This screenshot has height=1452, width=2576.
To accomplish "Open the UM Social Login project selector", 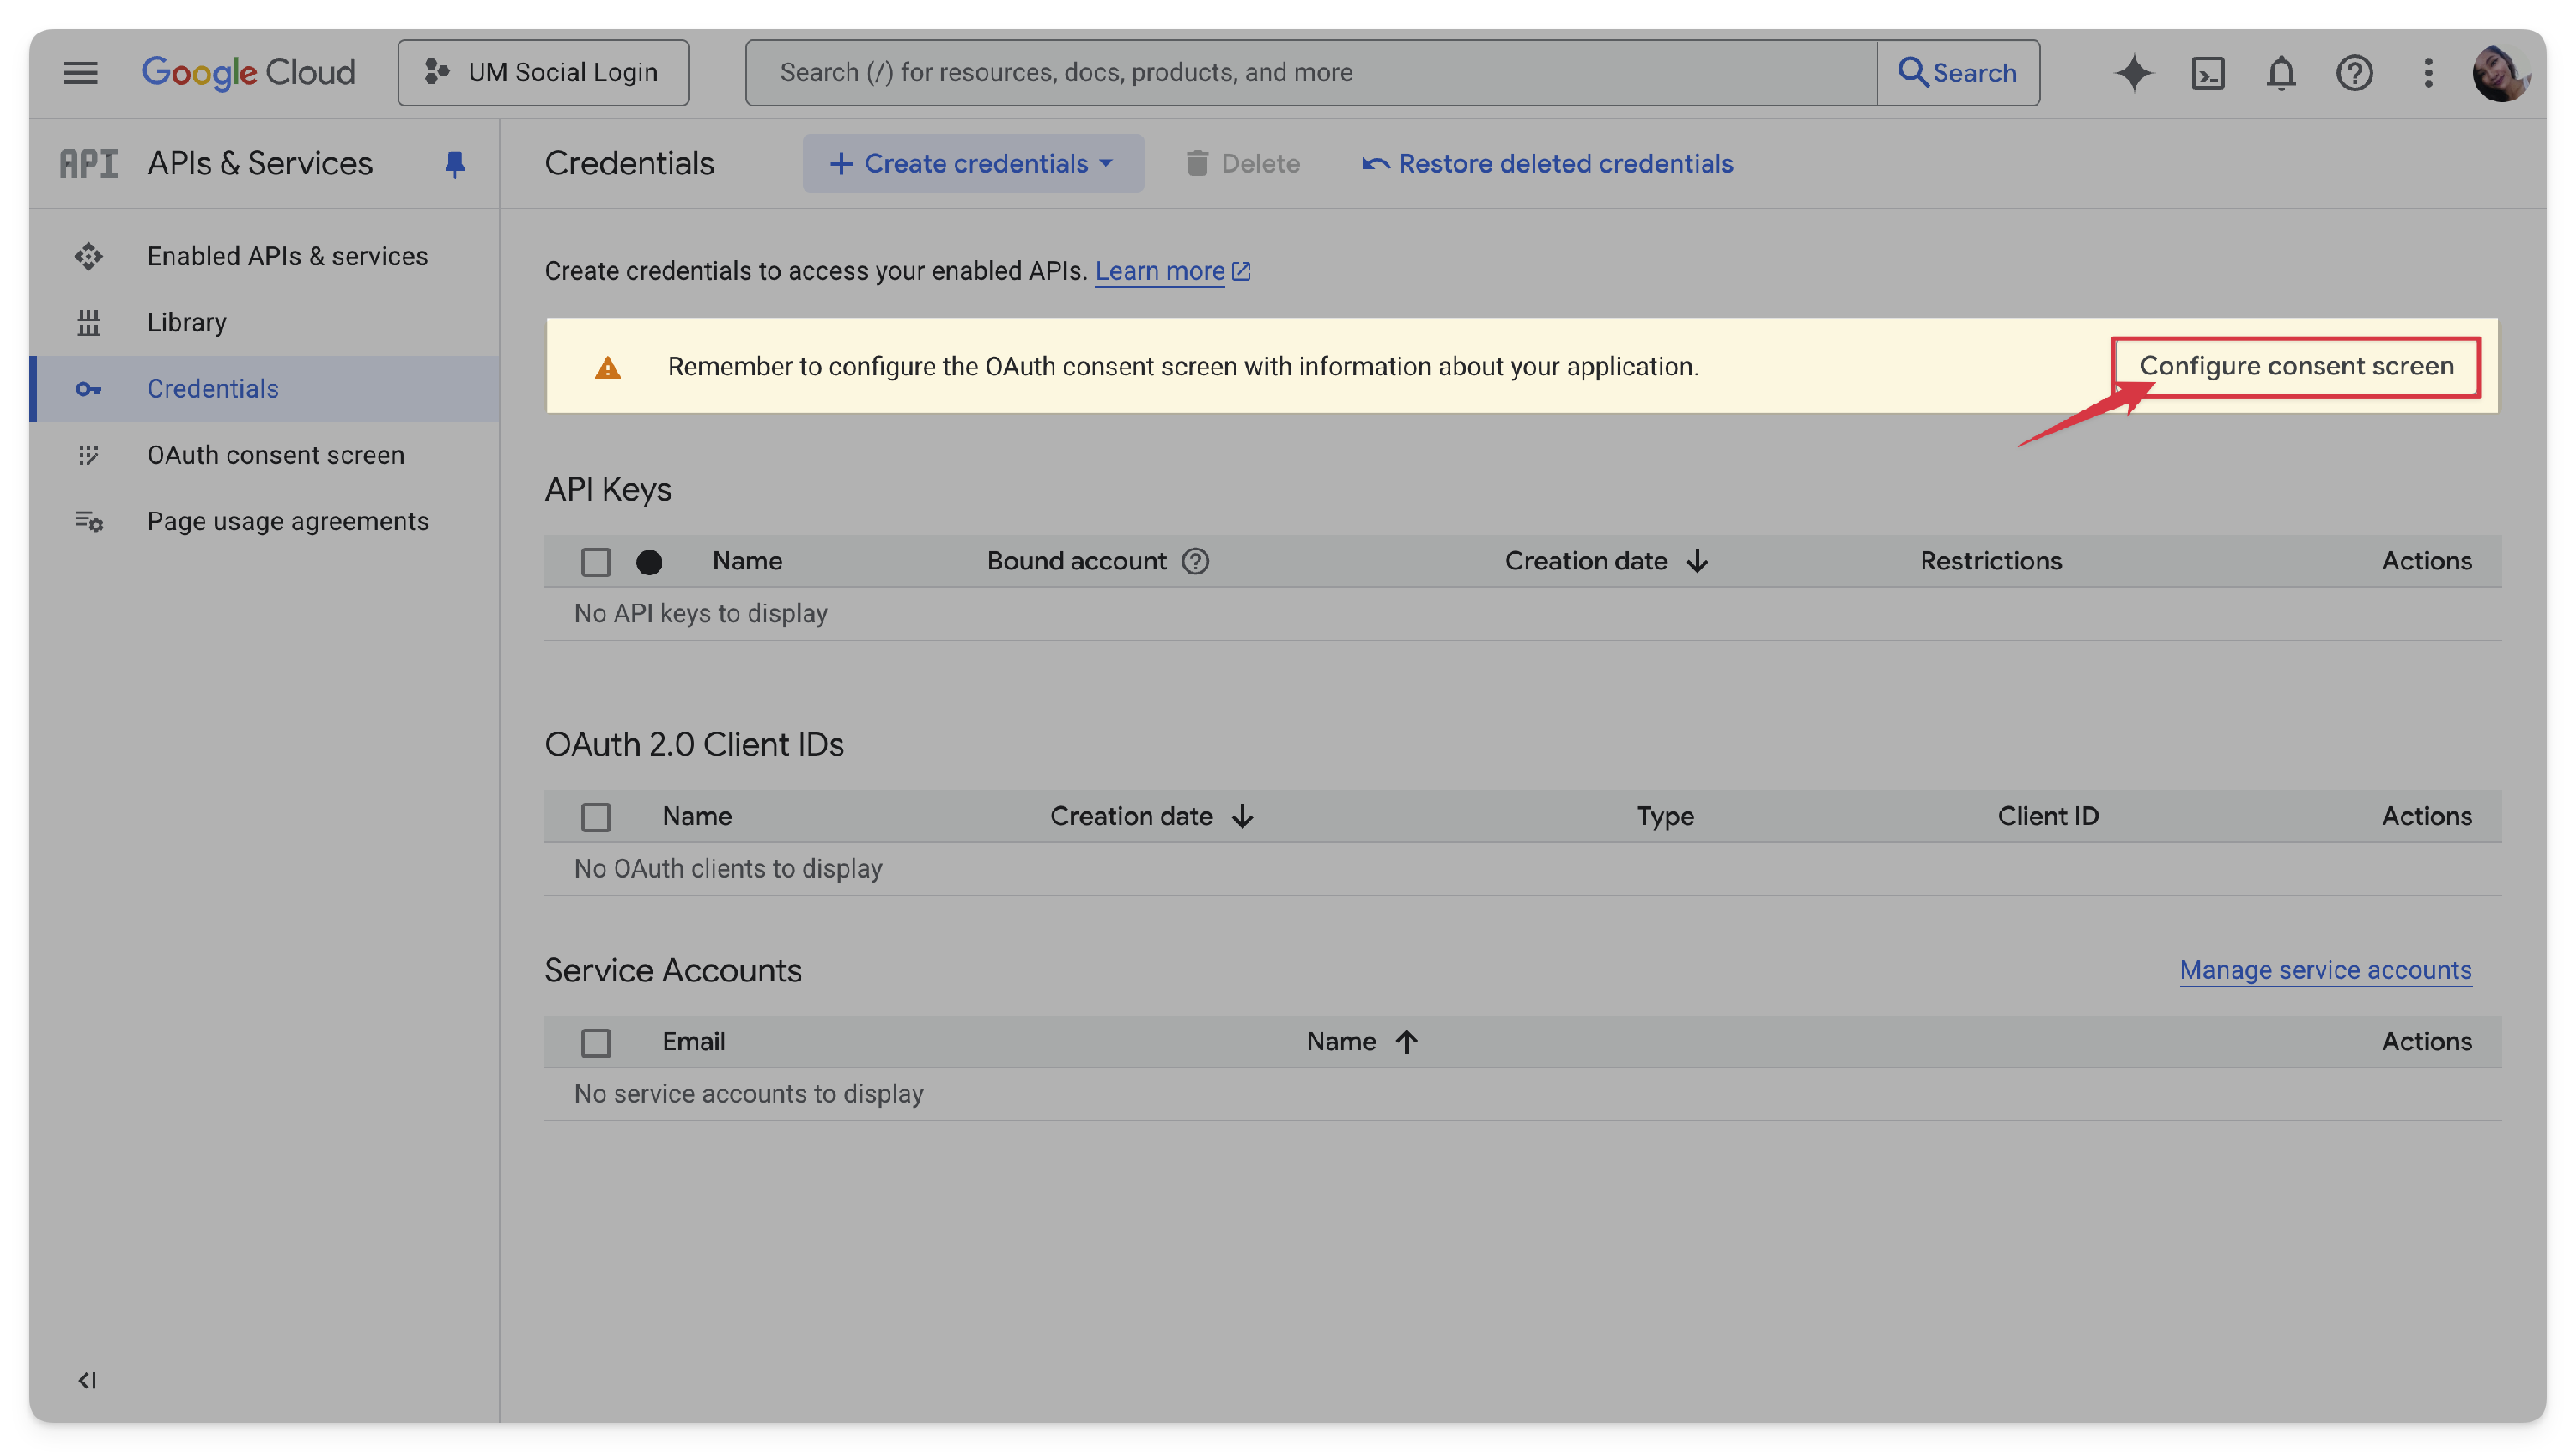I will 543,72.
